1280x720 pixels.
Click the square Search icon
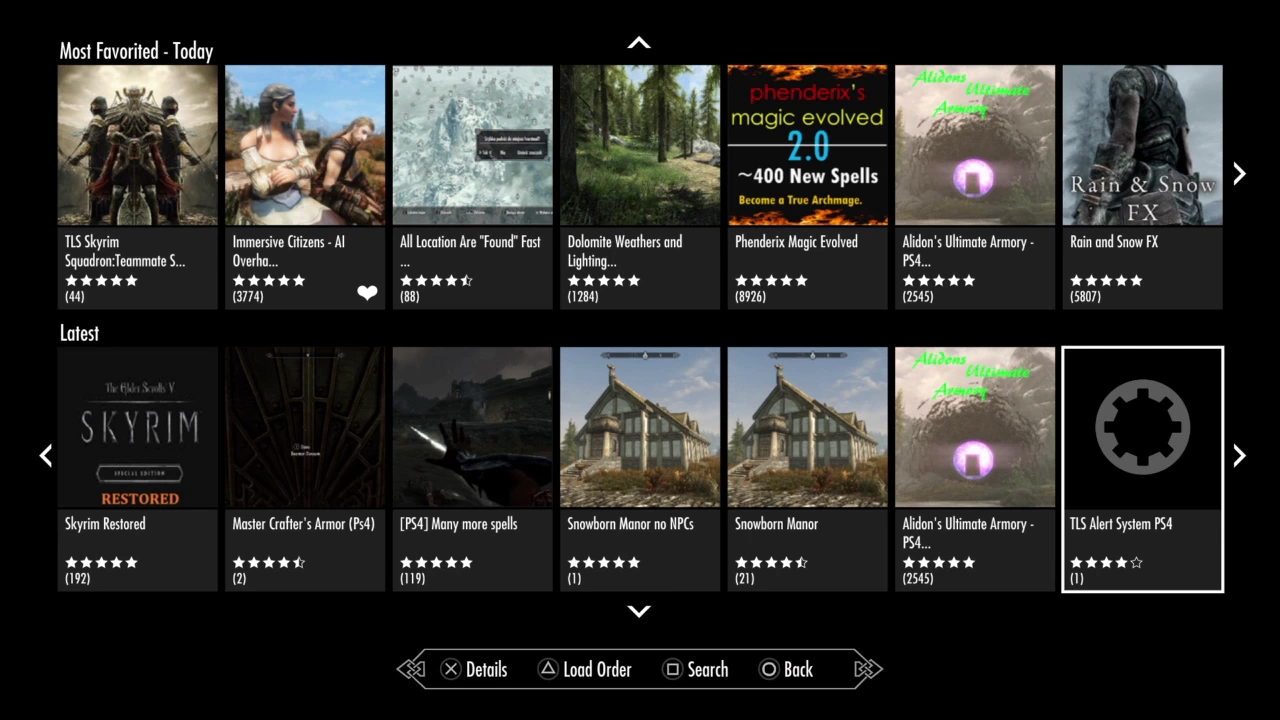[x=673, y=670]
